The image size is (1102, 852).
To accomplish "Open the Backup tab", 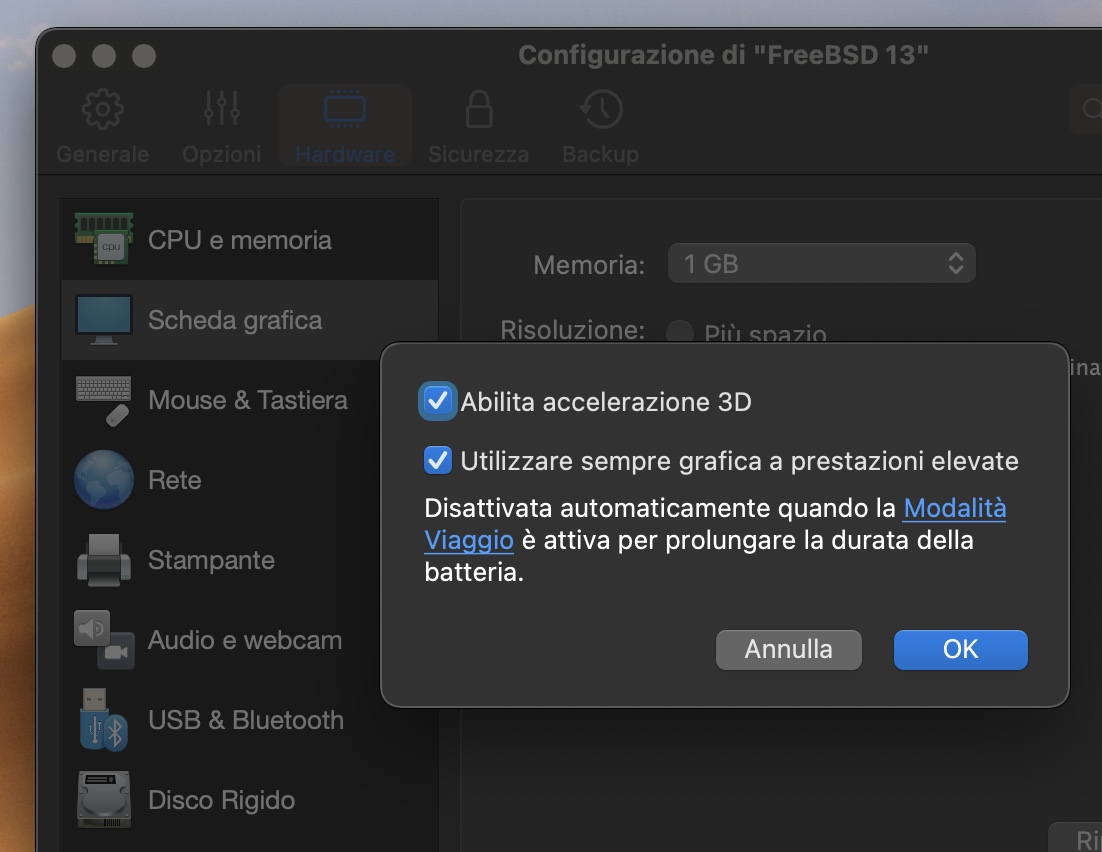I will point(600,127).
